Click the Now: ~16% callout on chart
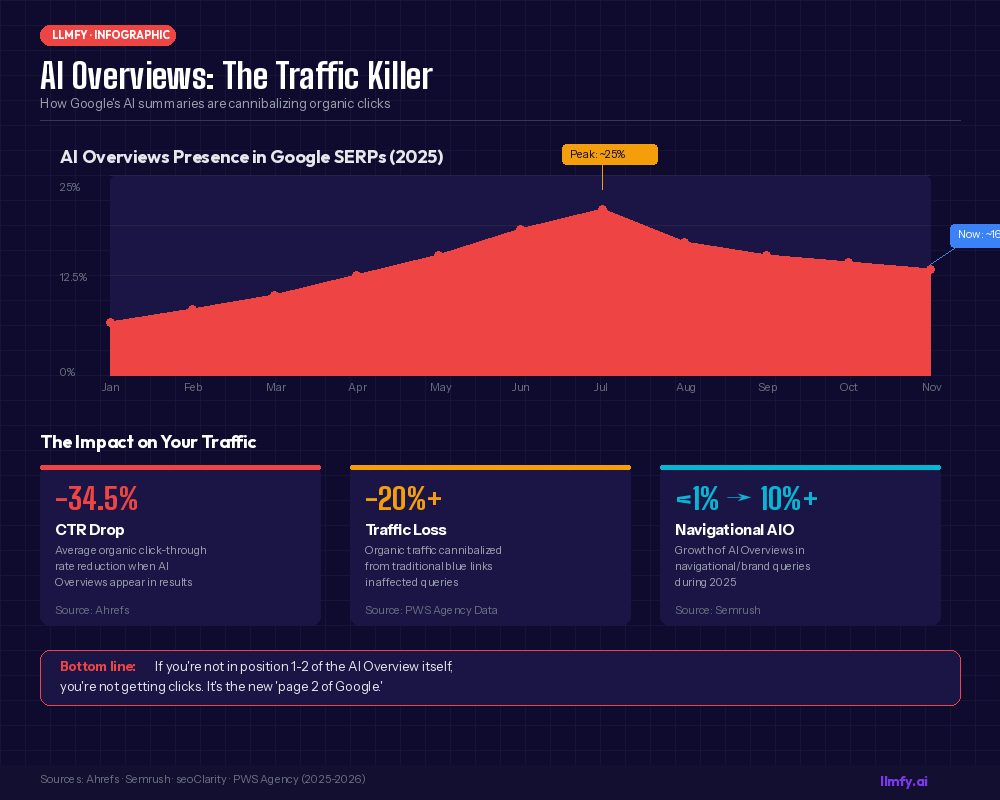The width and height of the screenshot is (1000, 800). coord(975,235)
